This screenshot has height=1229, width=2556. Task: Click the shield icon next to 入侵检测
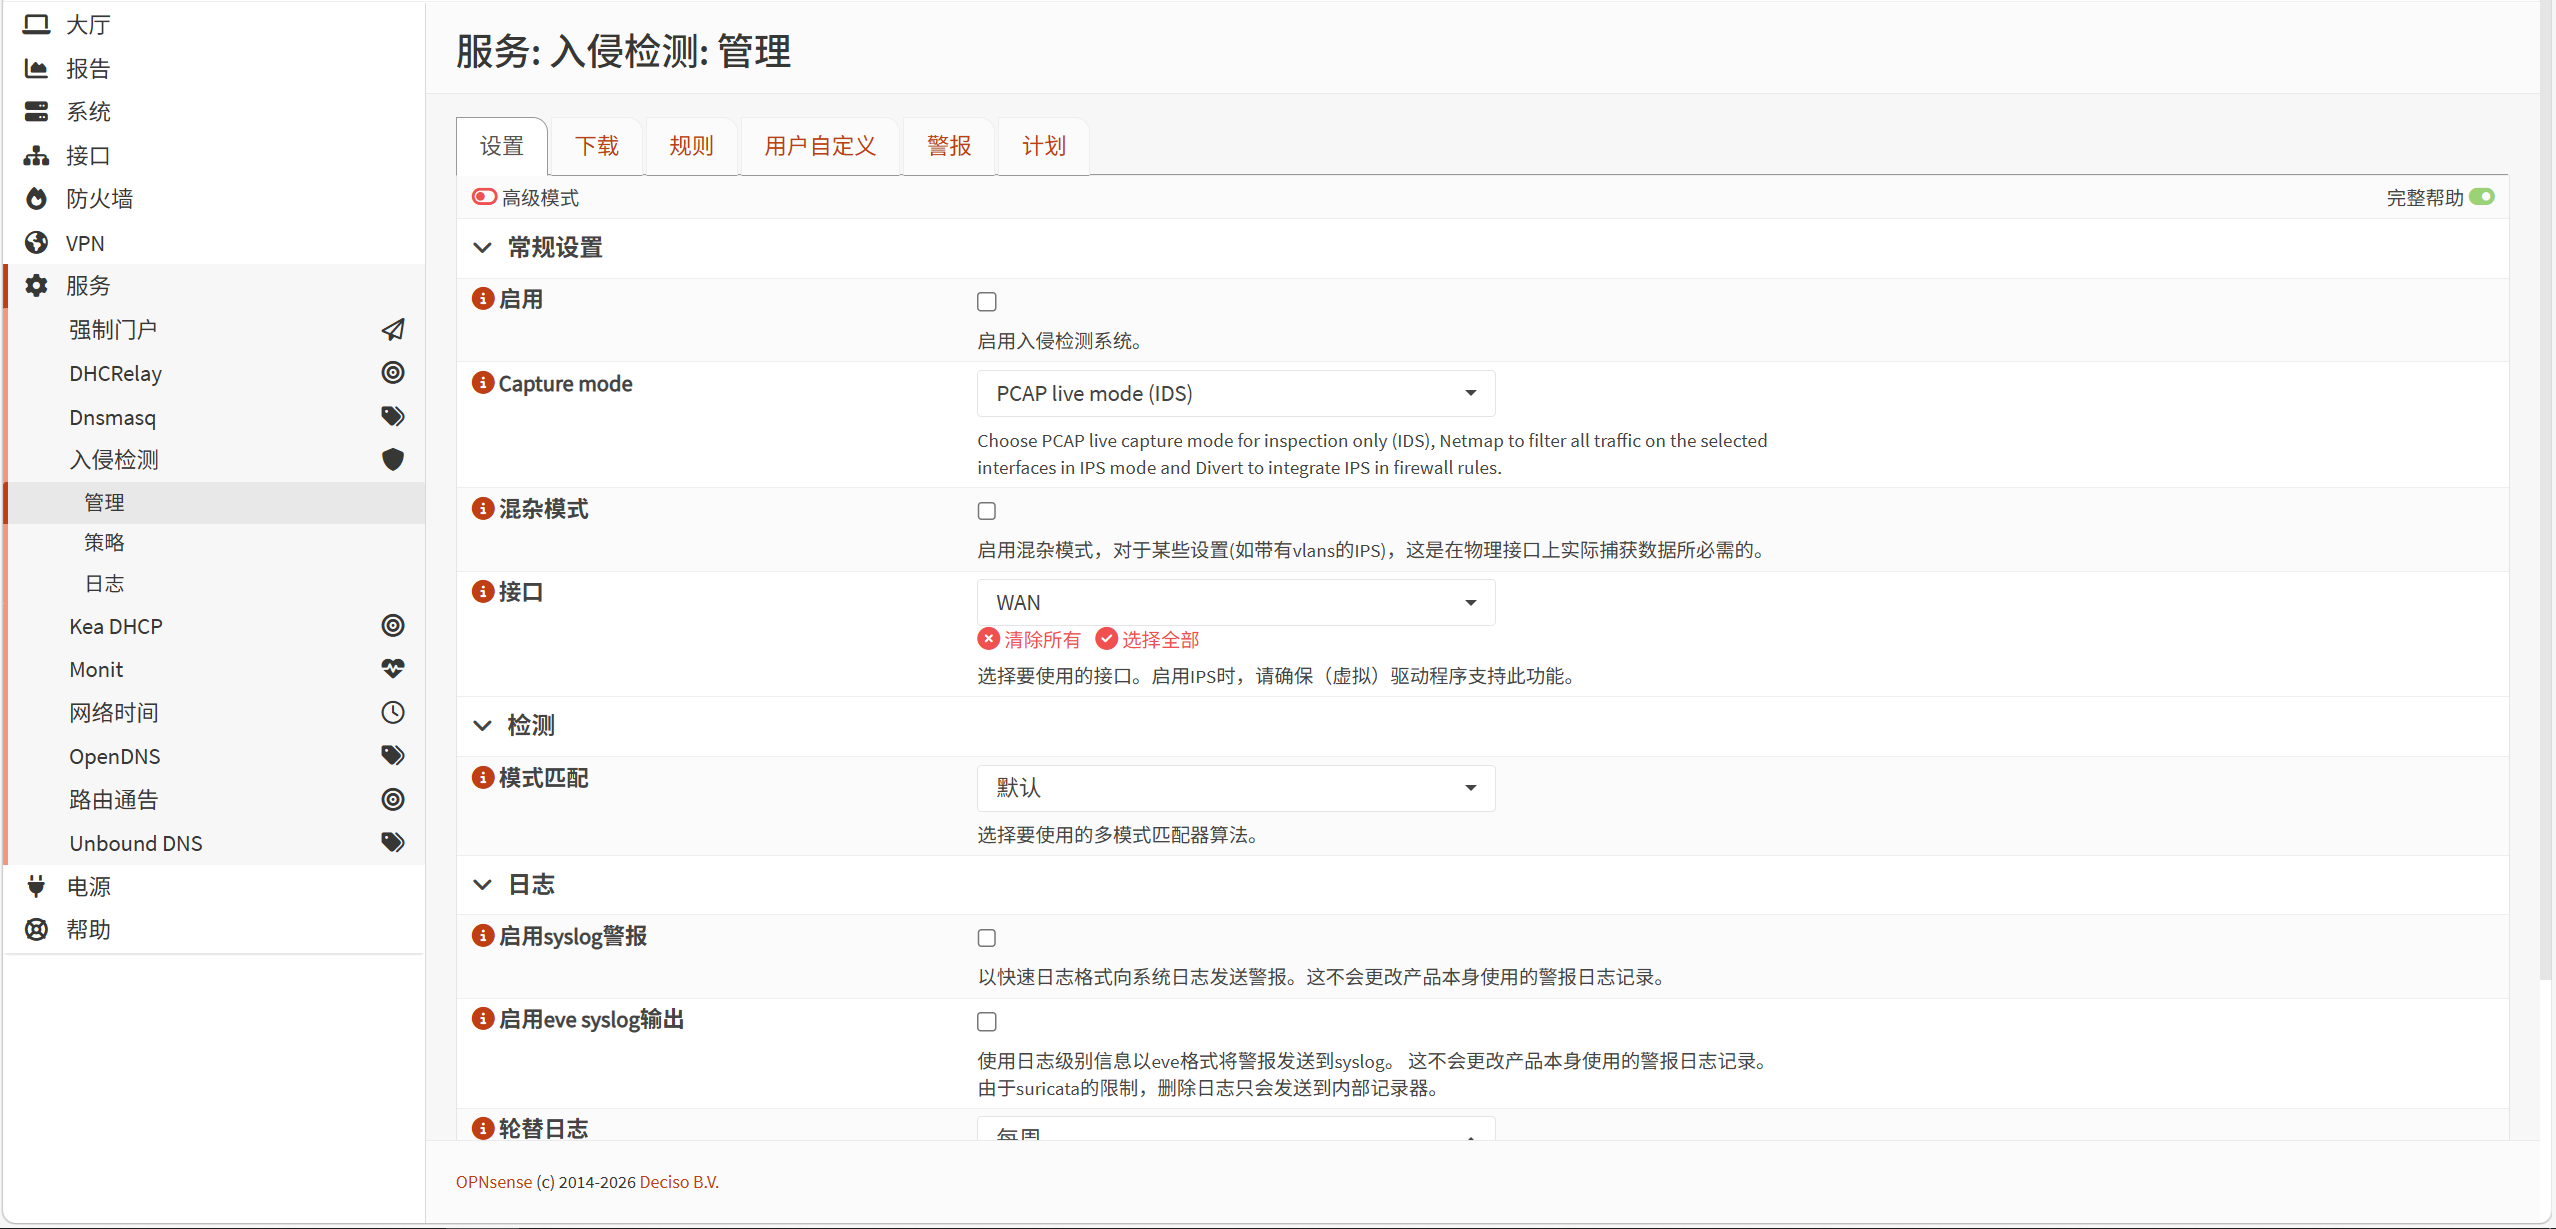[393, 459]
